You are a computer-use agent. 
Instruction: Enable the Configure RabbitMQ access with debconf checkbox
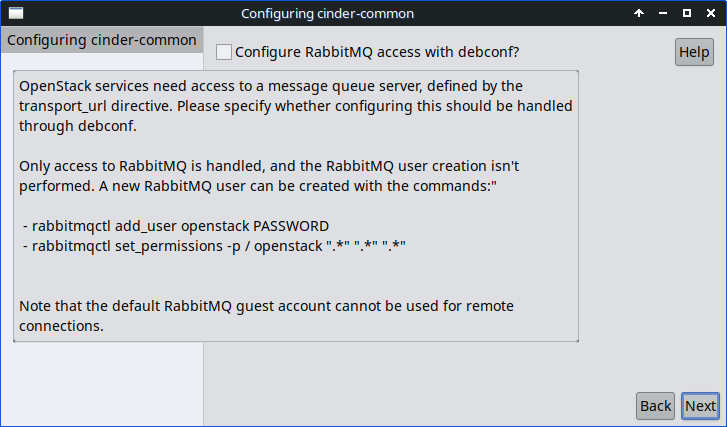click(x=224, y=52)
